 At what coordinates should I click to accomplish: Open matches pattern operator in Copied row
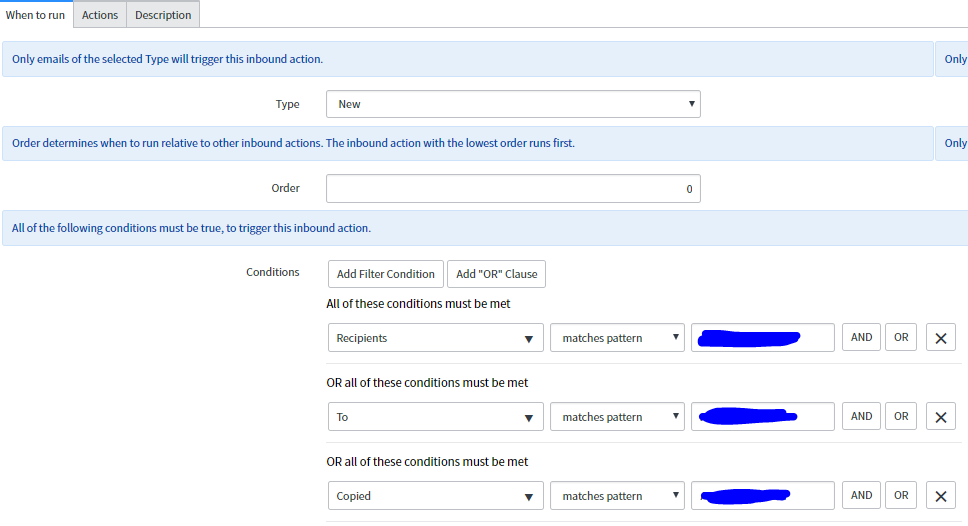[x=617, y=496]
